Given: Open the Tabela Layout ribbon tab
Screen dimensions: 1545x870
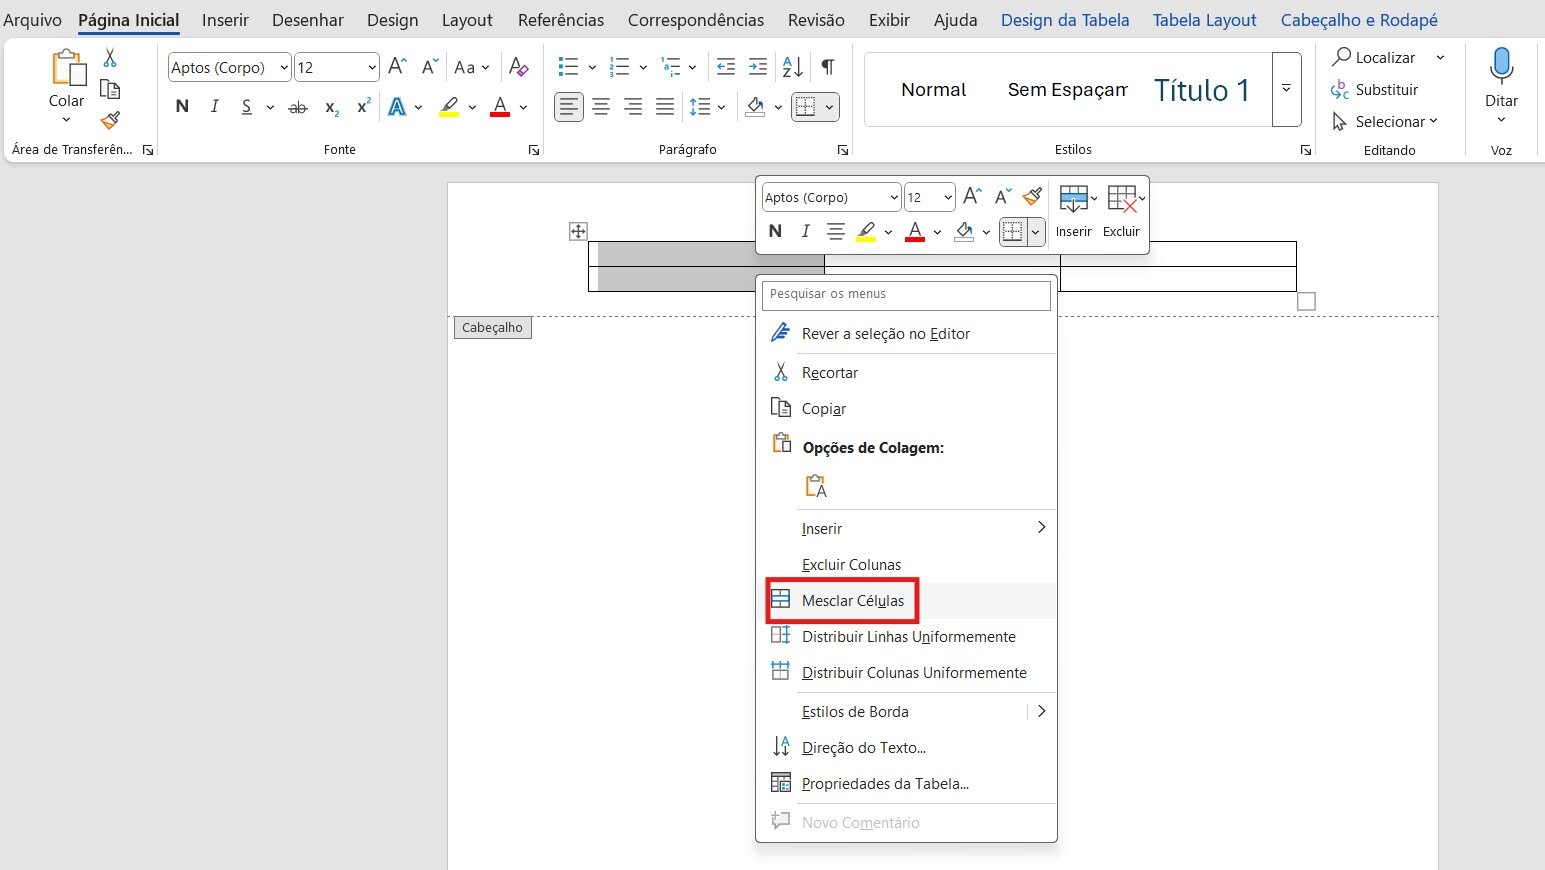Looking at the screenshot, I should [x=1204, y=20].
